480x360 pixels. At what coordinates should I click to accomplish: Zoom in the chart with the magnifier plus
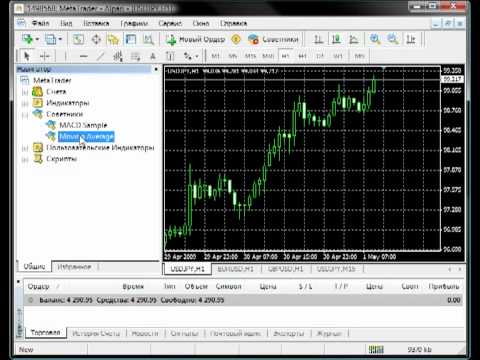click(x=375, y=39)
